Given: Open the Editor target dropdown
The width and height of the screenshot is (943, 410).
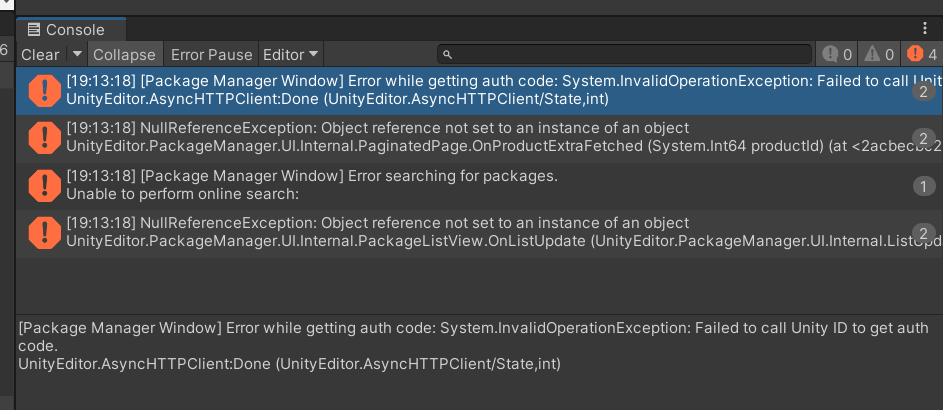Looking at the screenshot, I should point(290,54).
